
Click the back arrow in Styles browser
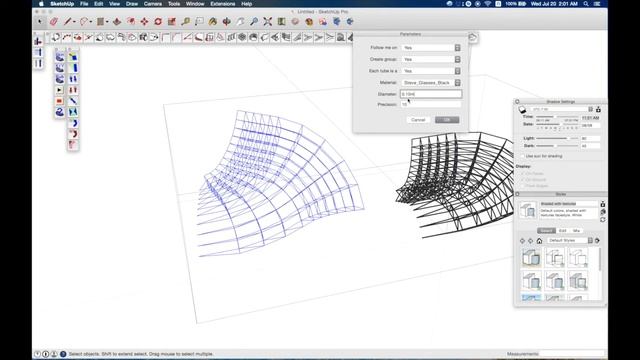(x=522, y=241)
